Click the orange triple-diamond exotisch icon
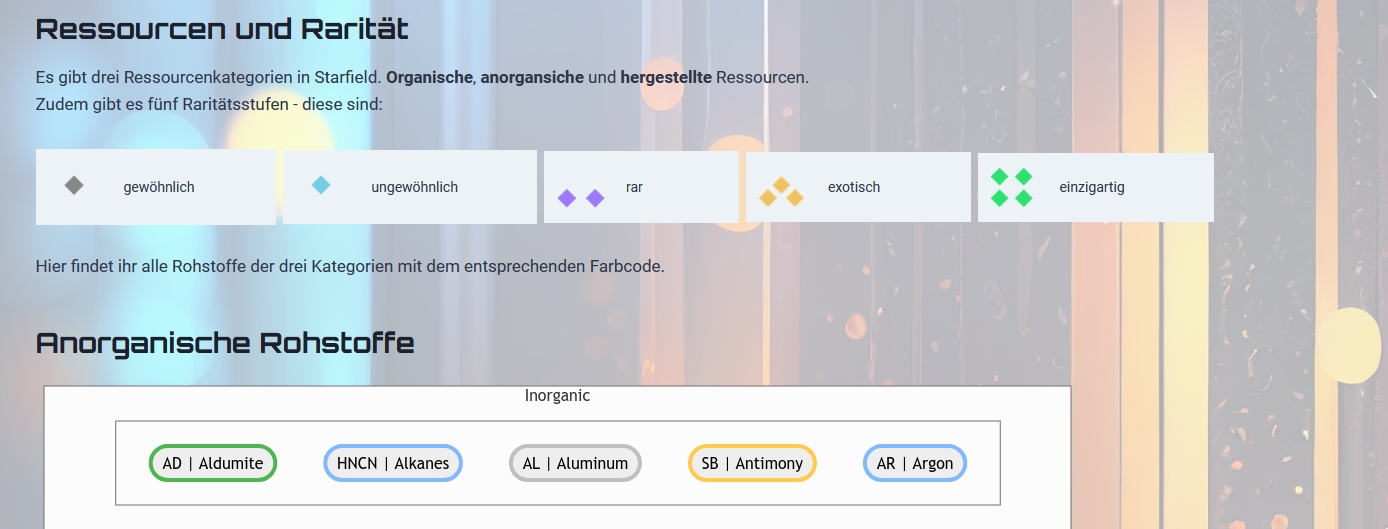 click(x=782, y=192)
